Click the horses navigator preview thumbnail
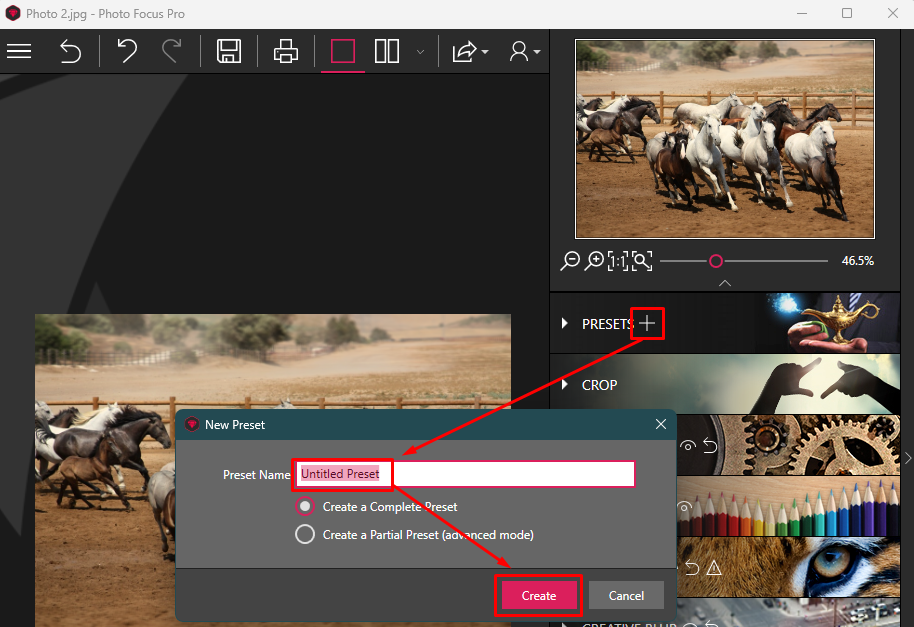 pyautogui.click(x=725, y=139)
